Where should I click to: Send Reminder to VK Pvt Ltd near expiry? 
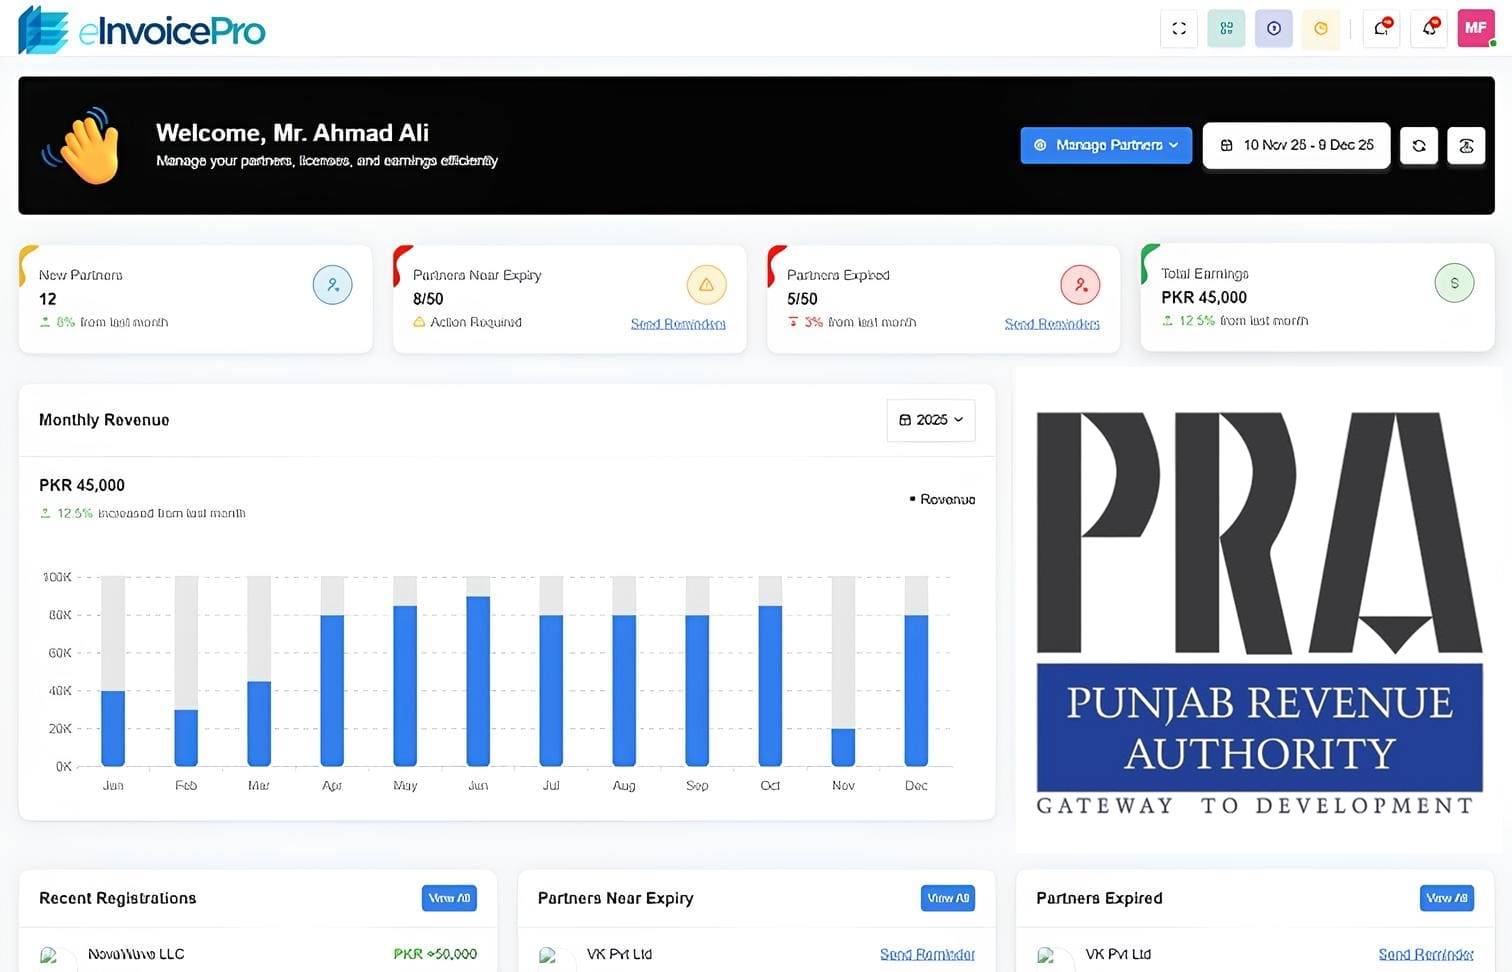pos(927,954)
